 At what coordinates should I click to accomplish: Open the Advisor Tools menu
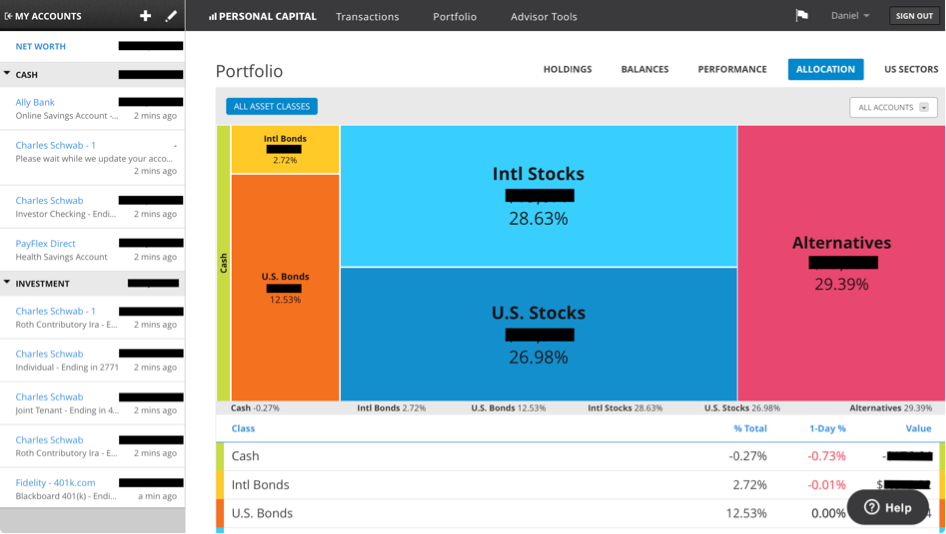coord(543,16)
